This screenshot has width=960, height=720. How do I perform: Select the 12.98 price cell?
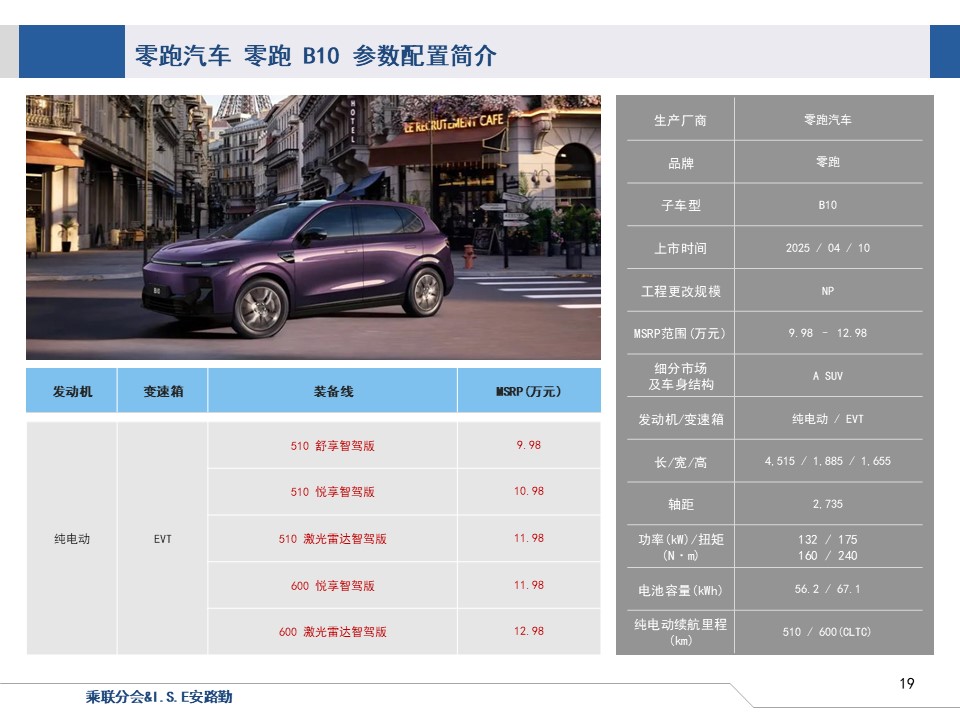coord(529,631)
